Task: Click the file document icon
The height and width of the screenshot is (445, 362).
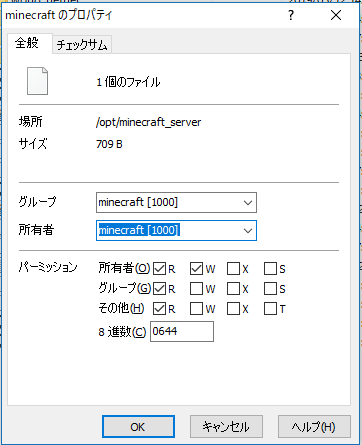Action: coord(37,81)
